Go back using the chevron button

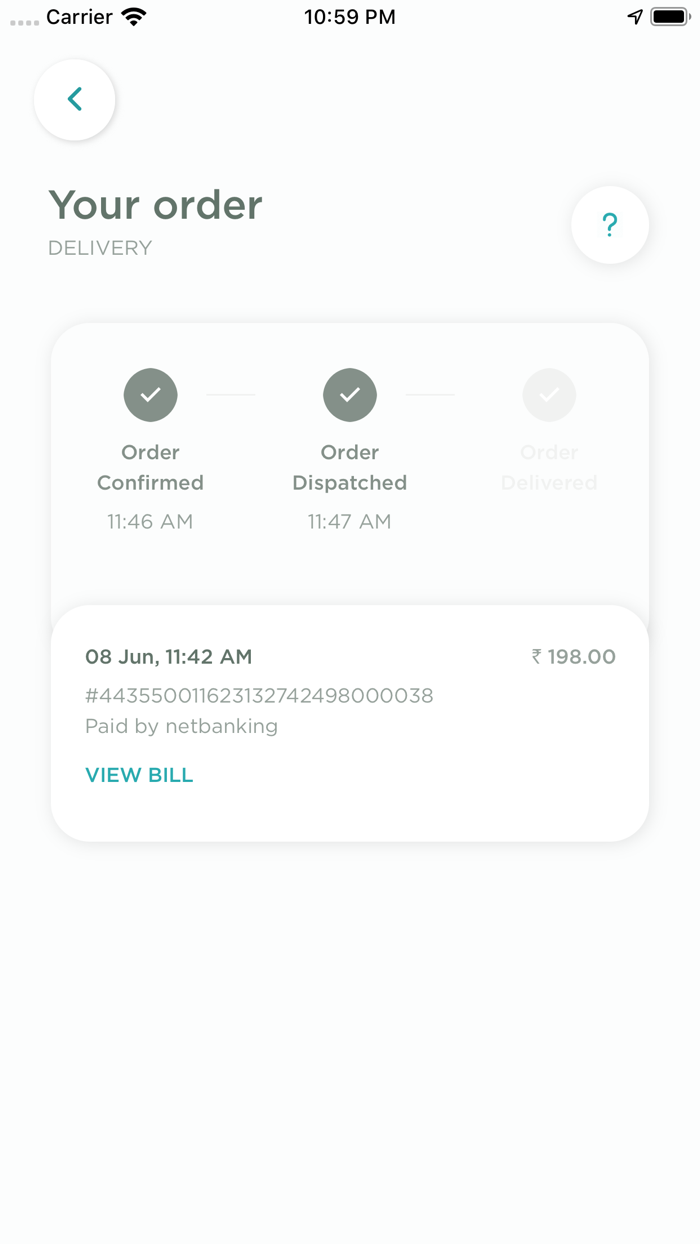click(x=74, y=99)
